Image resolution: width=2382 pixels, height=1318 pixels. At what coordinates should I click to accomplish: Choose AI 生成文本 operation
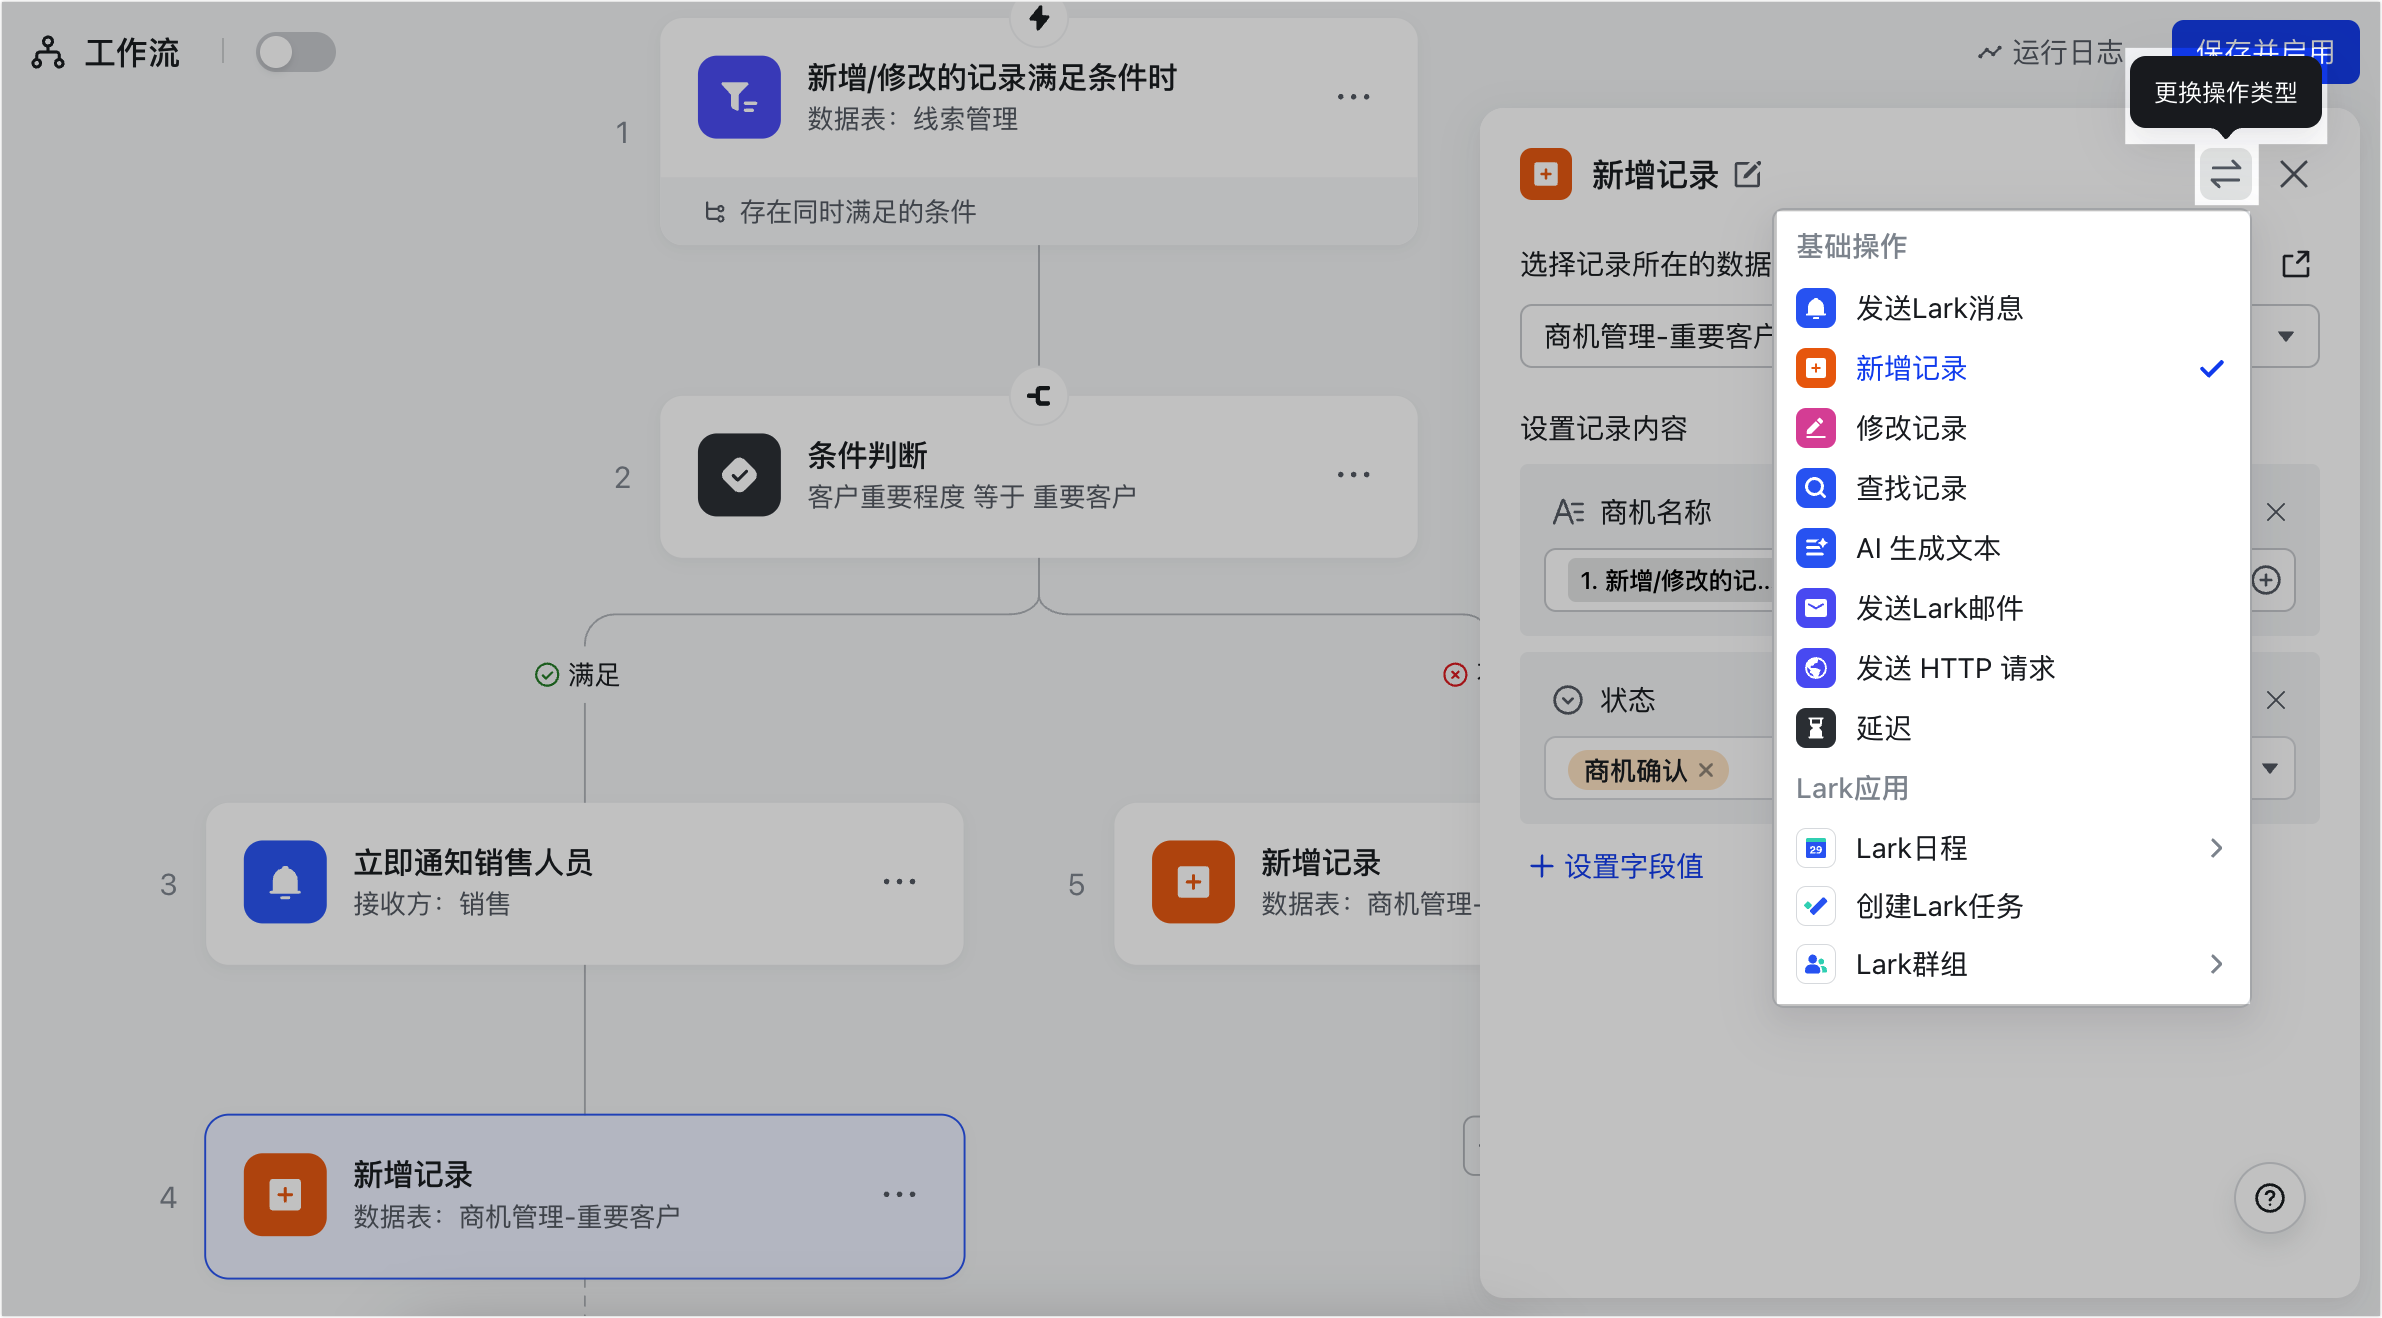pos(2012,548)
